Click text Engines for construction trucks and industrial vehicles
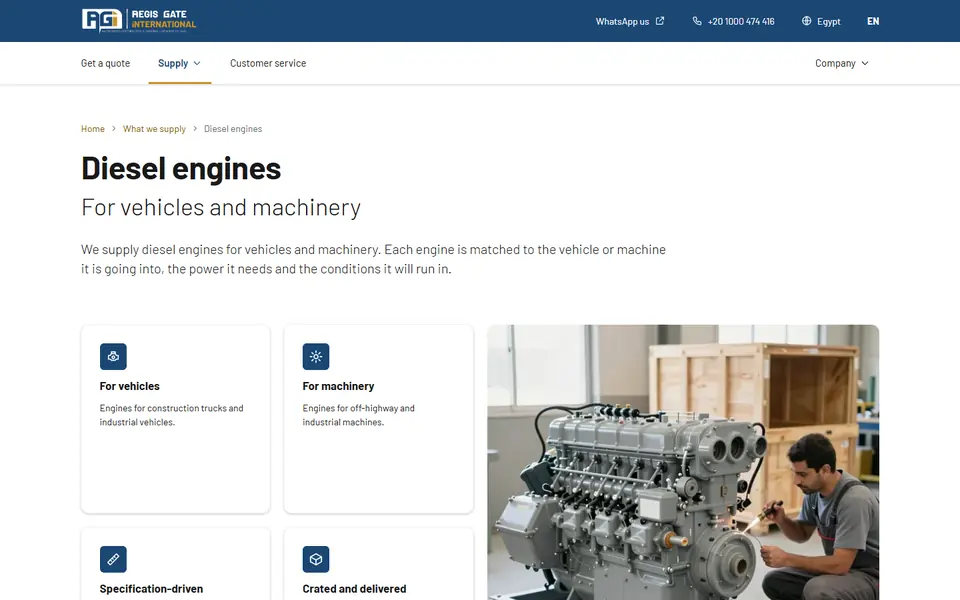Screen dimensions: 960x600 [171, 415]
